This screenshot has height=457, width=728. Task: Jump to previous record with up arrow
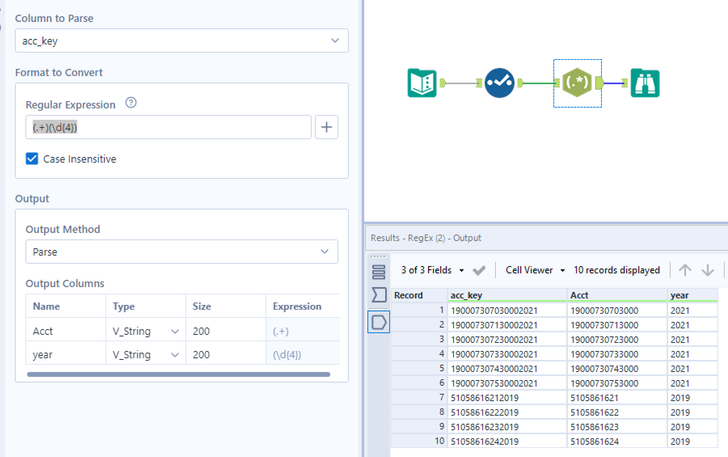tap(685, 270)
